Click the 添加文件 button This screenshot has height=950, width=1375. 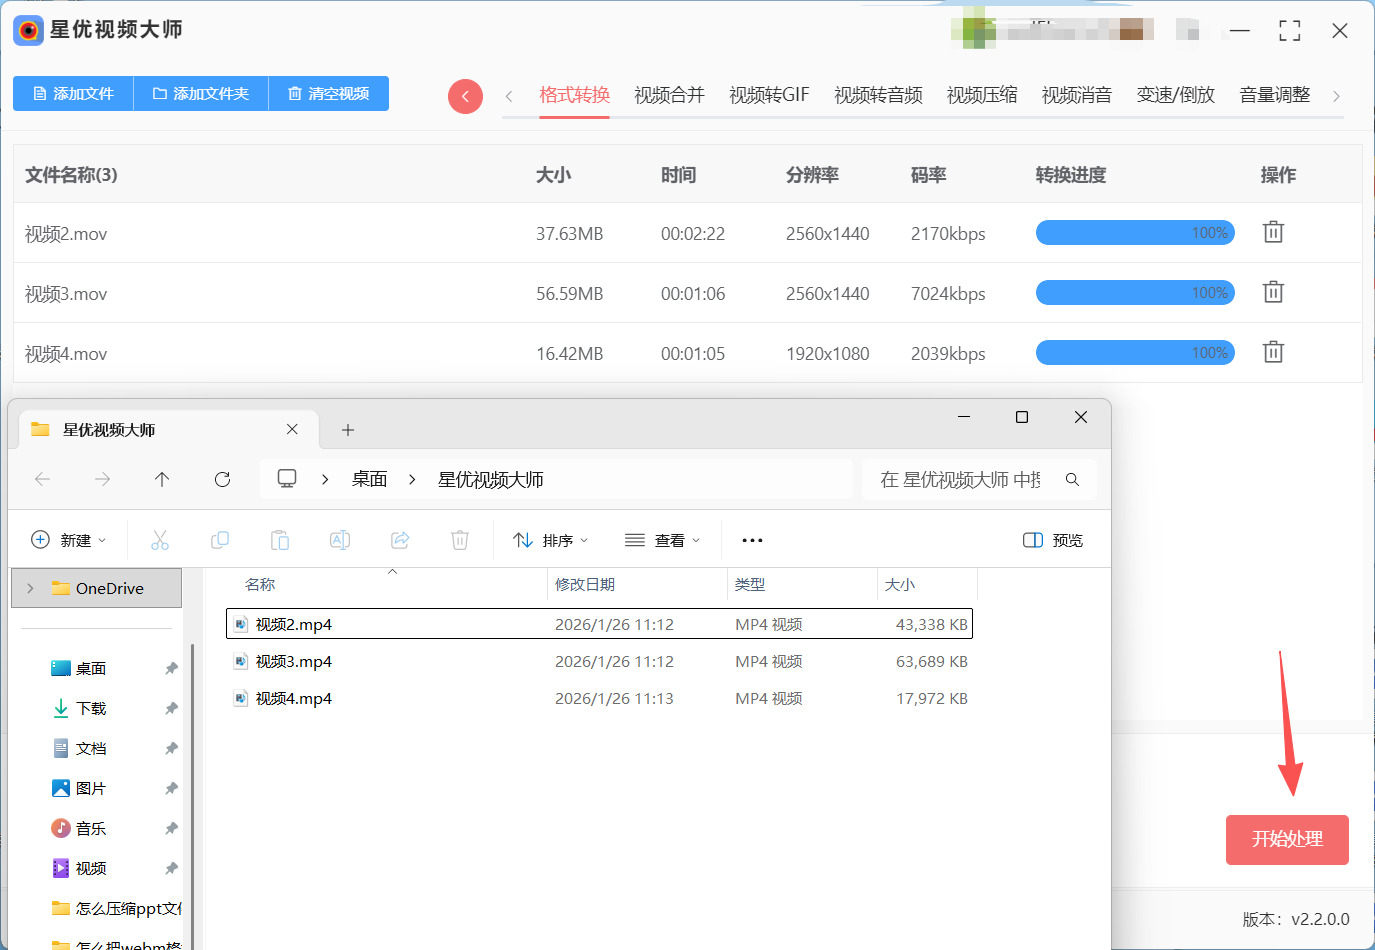pyautogui.click(x=73, y=93)
